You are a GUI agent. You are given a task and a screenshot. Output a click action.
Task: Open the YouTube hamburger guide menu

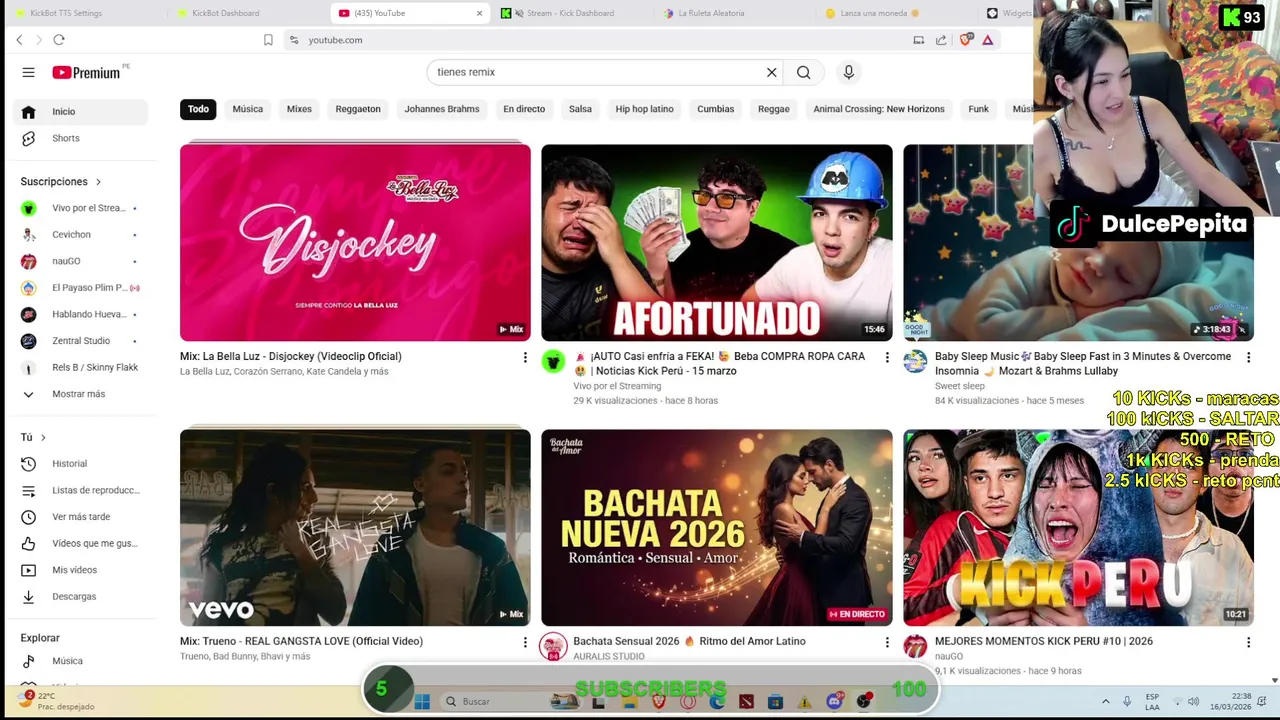point(28,72)
